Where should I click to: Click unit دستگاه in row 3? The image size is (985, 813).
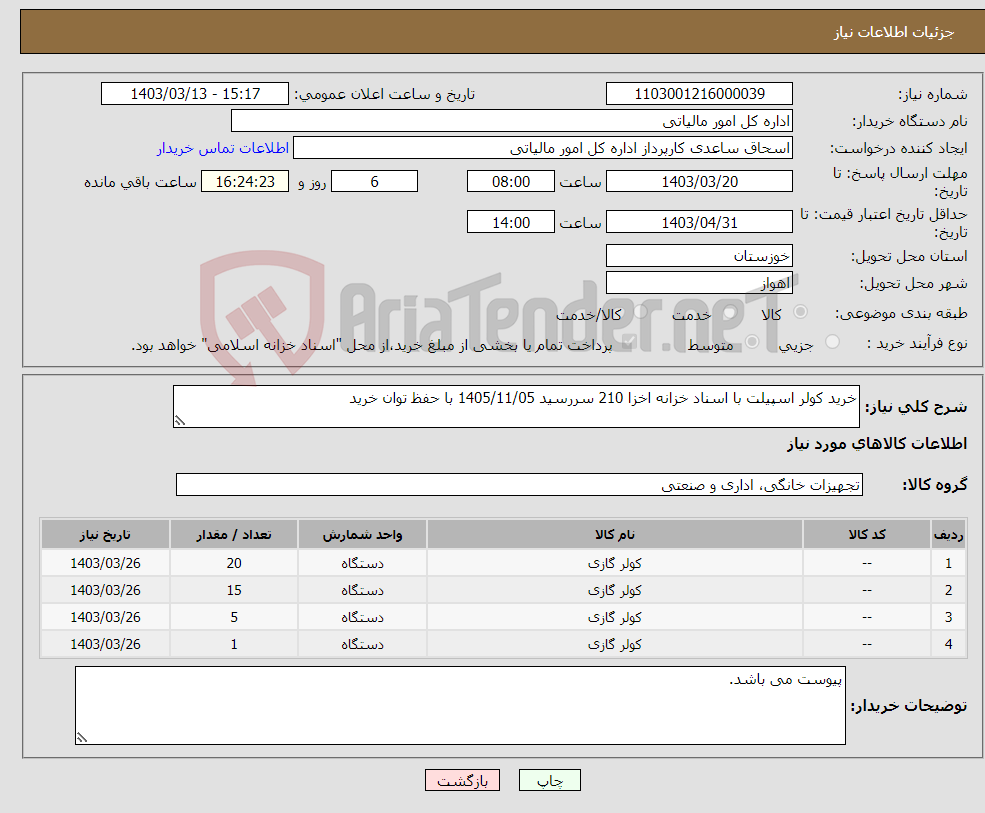[362, 617]
